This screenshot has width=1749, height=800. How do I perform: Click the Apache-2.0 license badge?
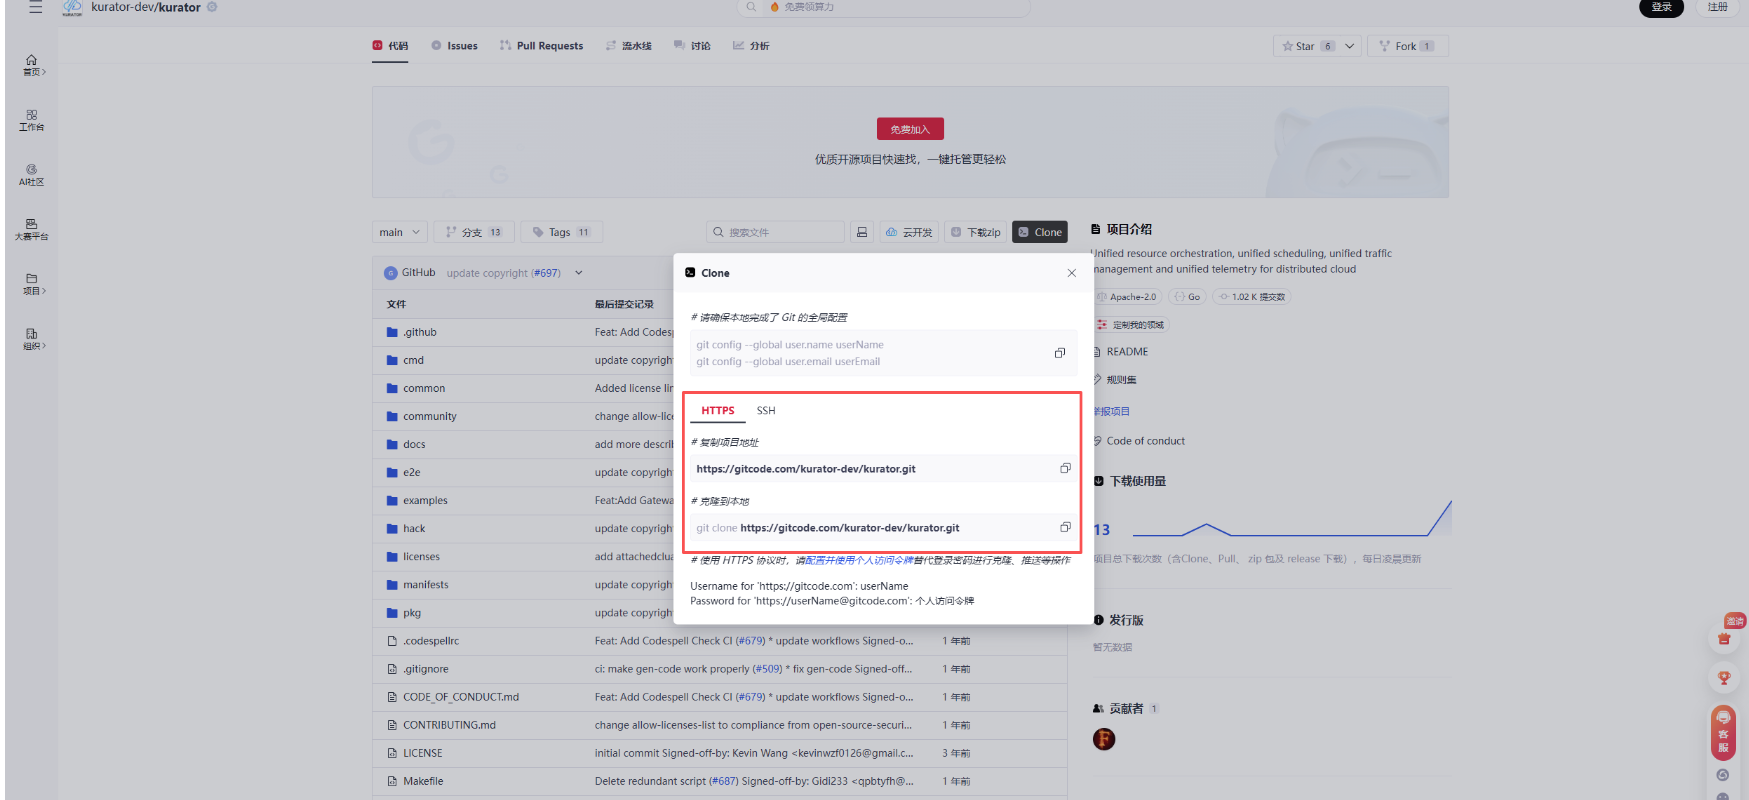[1128, 297]
